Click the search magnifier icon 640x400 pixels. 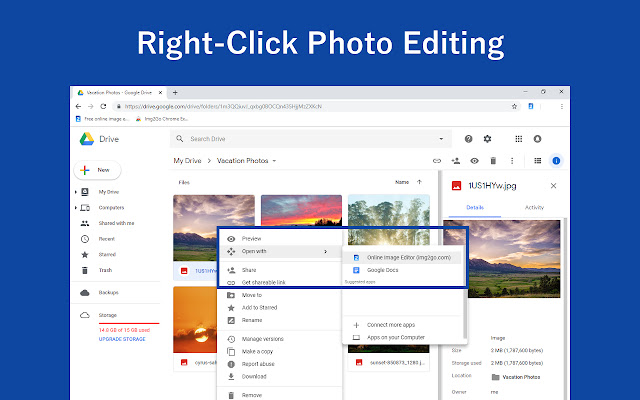(x=180, y=139)
